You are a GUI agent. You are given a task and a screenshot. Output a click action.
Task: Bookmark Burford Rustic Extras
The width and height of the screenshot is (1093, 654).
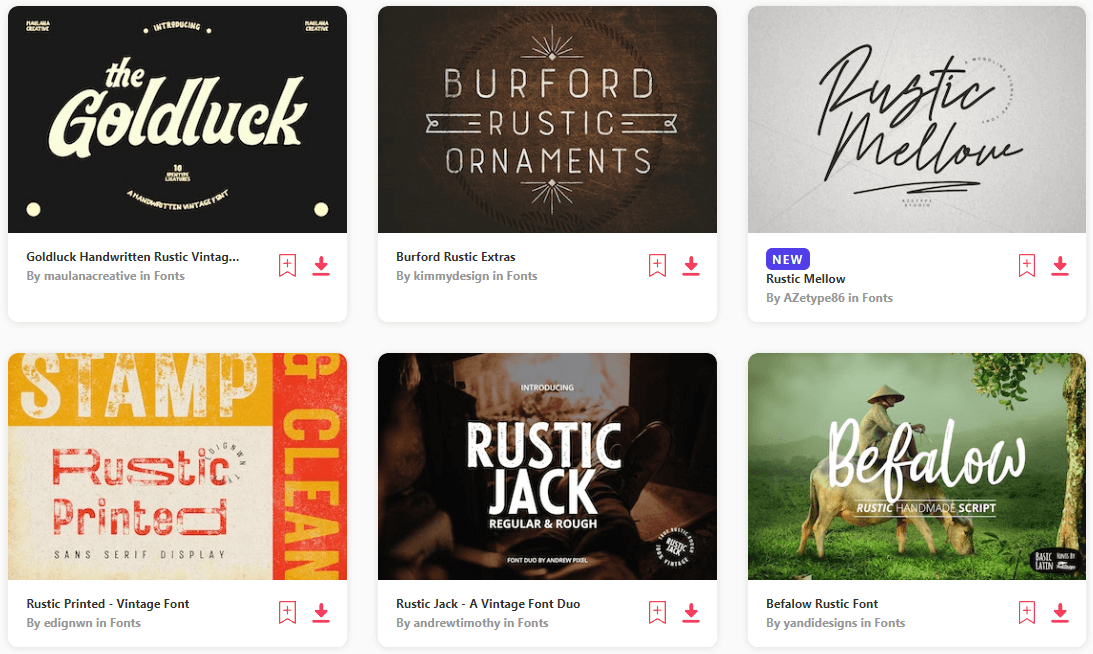pos(657,265)
